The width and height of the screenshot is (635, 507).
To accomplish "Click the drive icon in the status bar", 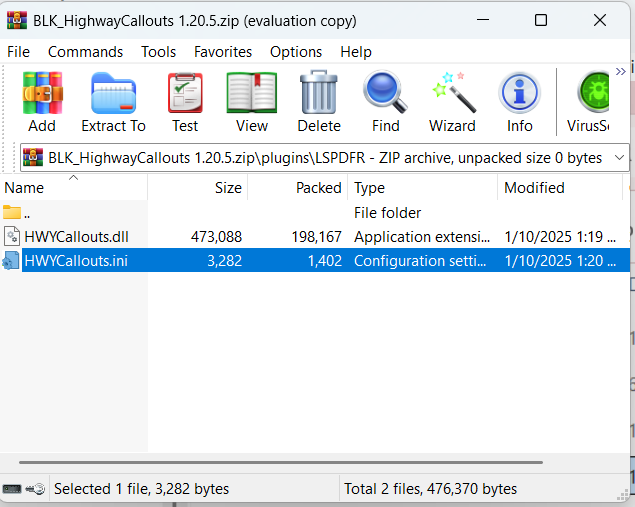I will (12, 489).
